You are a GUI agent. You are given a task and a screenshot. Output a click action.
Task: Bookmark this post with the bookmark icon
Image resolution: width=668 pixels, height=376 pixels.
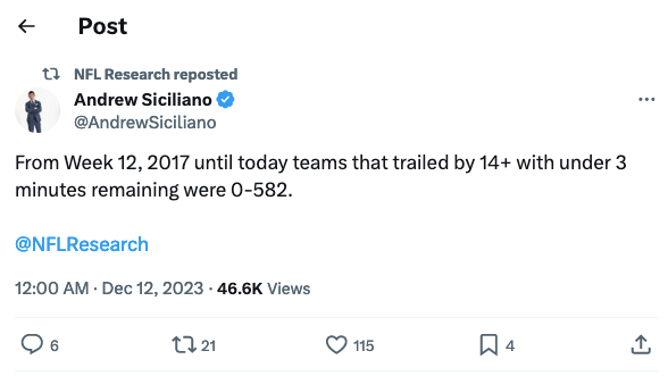(x=489, y=344)
